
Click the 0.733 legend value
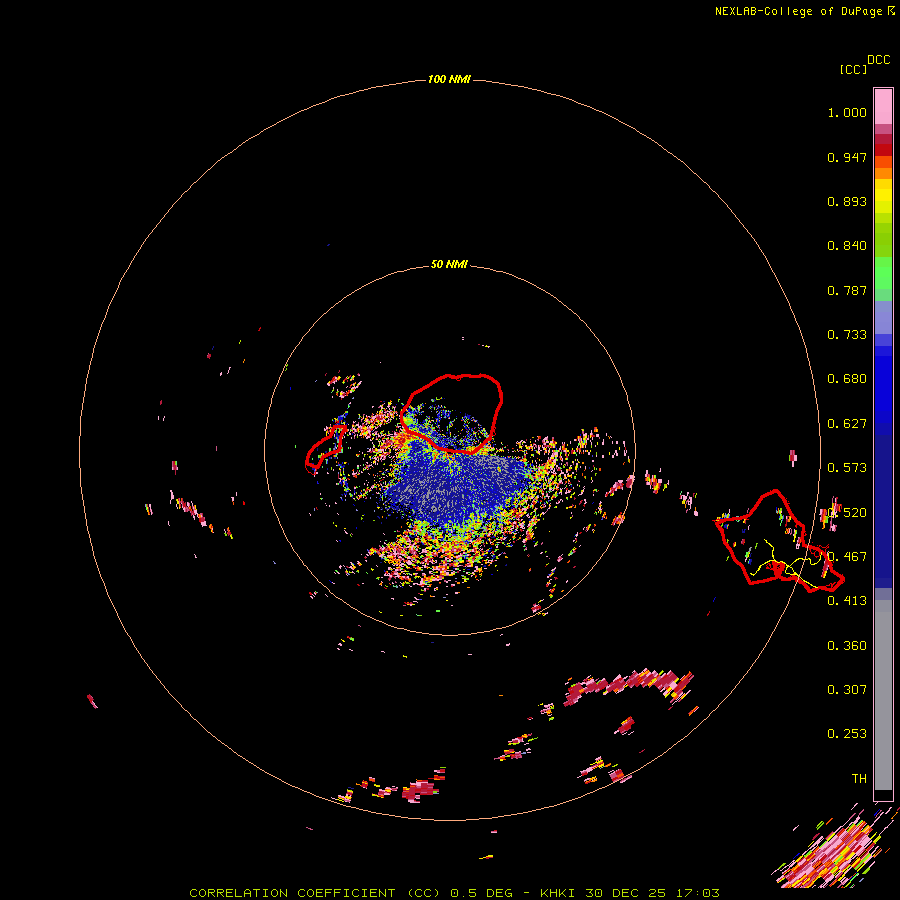(847, 335)
